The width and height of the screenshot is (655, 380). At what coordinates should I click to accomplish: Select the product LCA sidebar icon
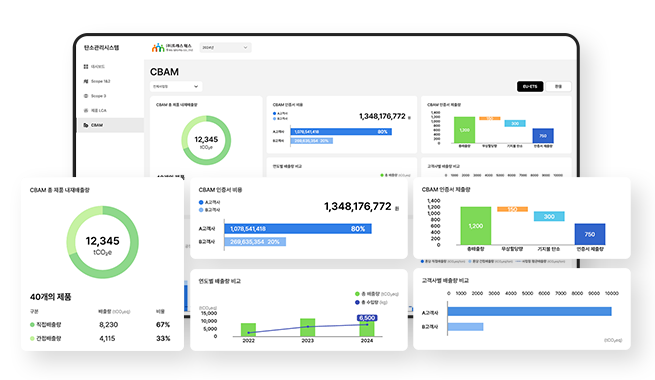(86, 110)
